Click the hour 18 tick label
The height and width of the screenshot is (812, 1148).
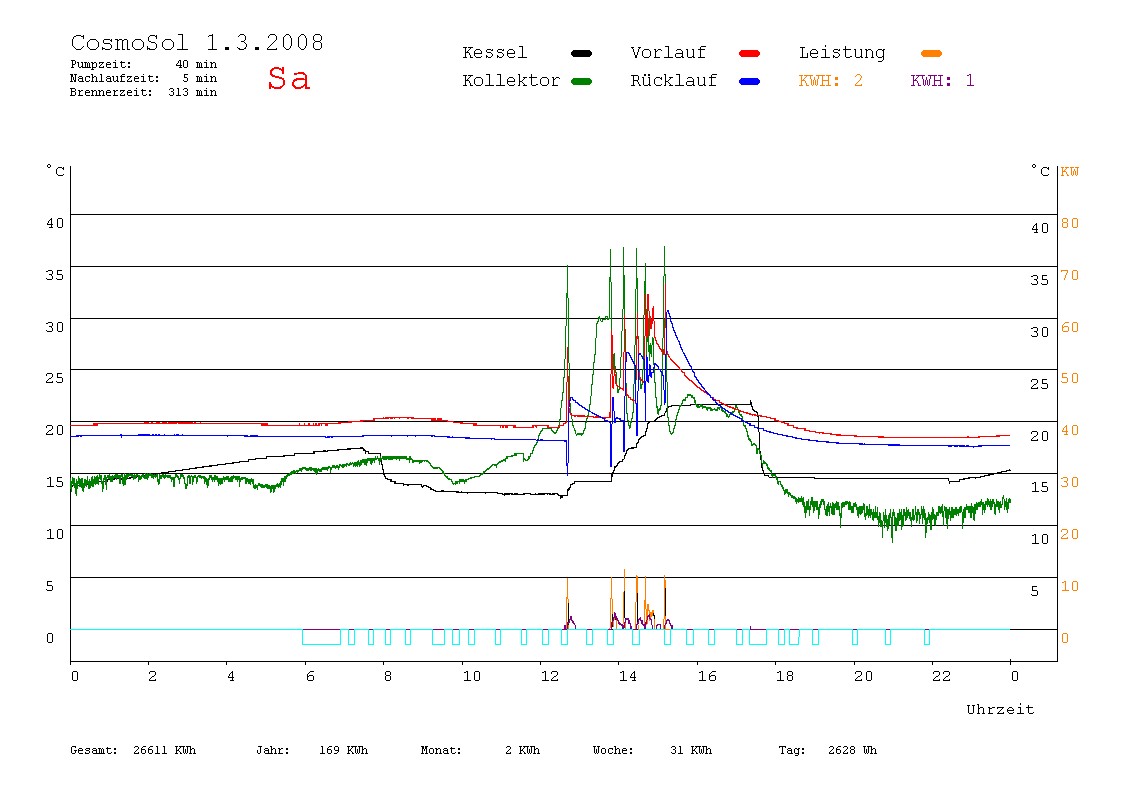coord(785,677)
